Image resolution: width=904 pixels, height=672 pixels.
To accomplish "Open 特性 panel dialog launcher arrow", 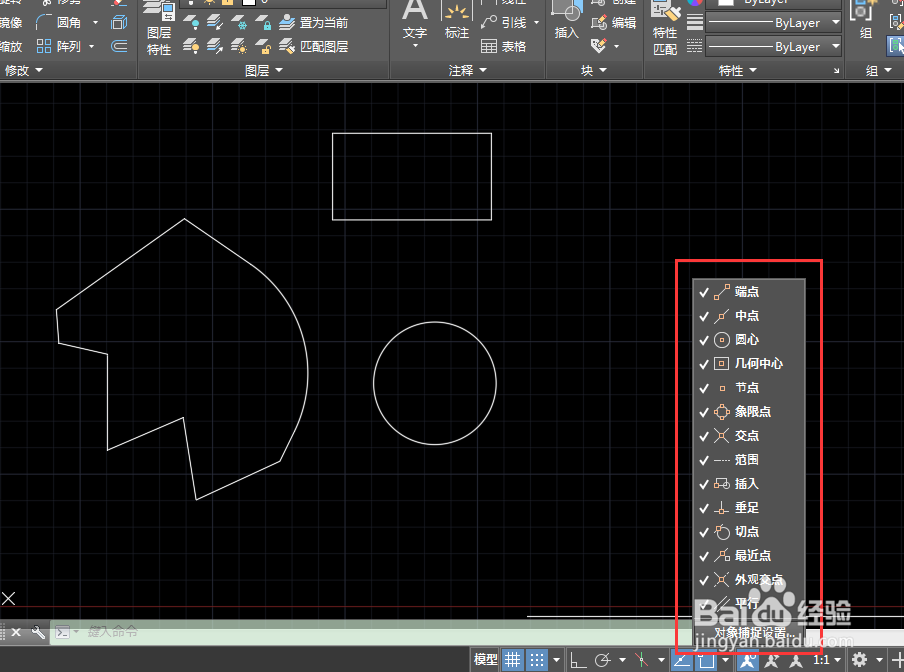I will pyautogui.click(x=837, y=70).
